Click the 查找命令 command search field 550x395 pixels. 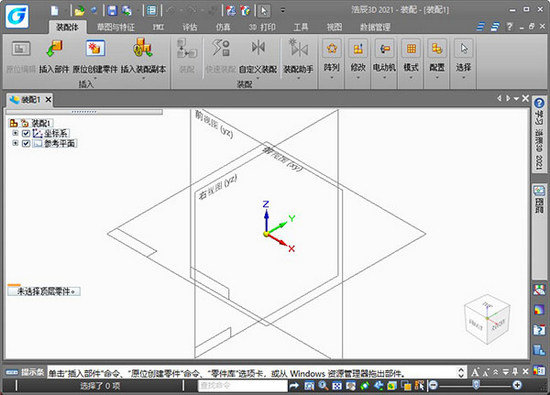[242, 386]
